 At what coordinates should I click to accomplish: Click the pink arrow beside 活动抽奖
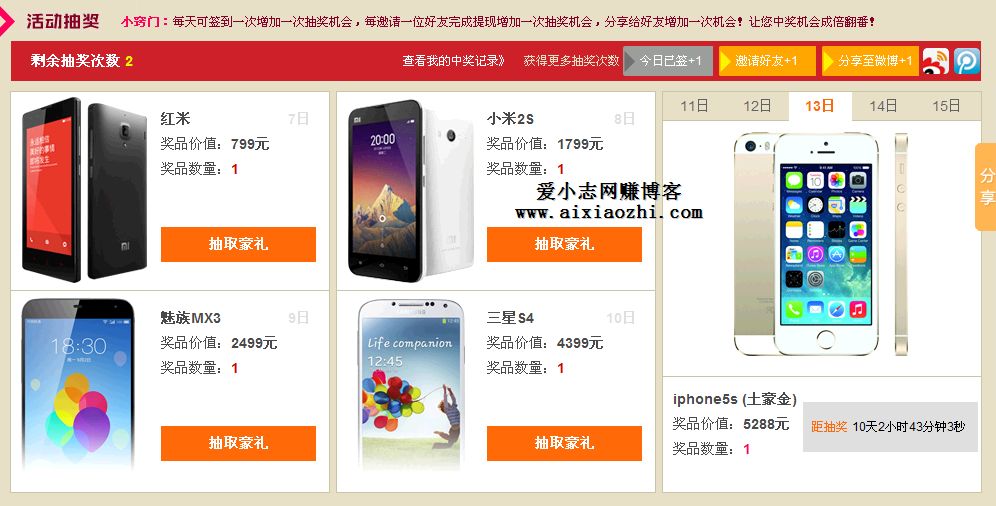[x=6, y=20]
